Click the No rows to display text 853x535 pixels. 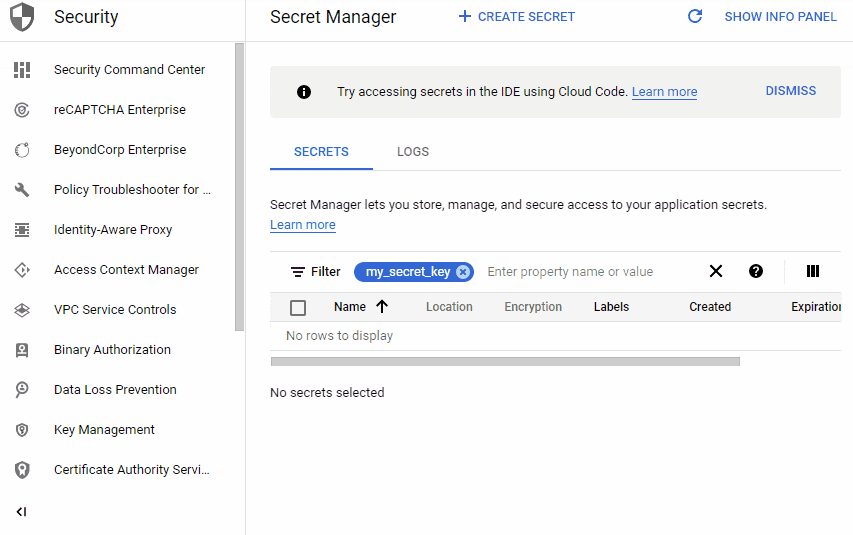click(x=339, y=336)
